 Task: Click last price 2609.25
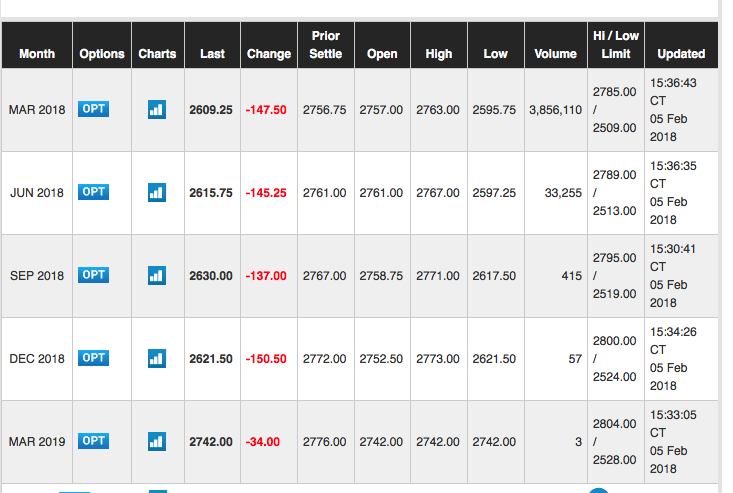(211, 110)
